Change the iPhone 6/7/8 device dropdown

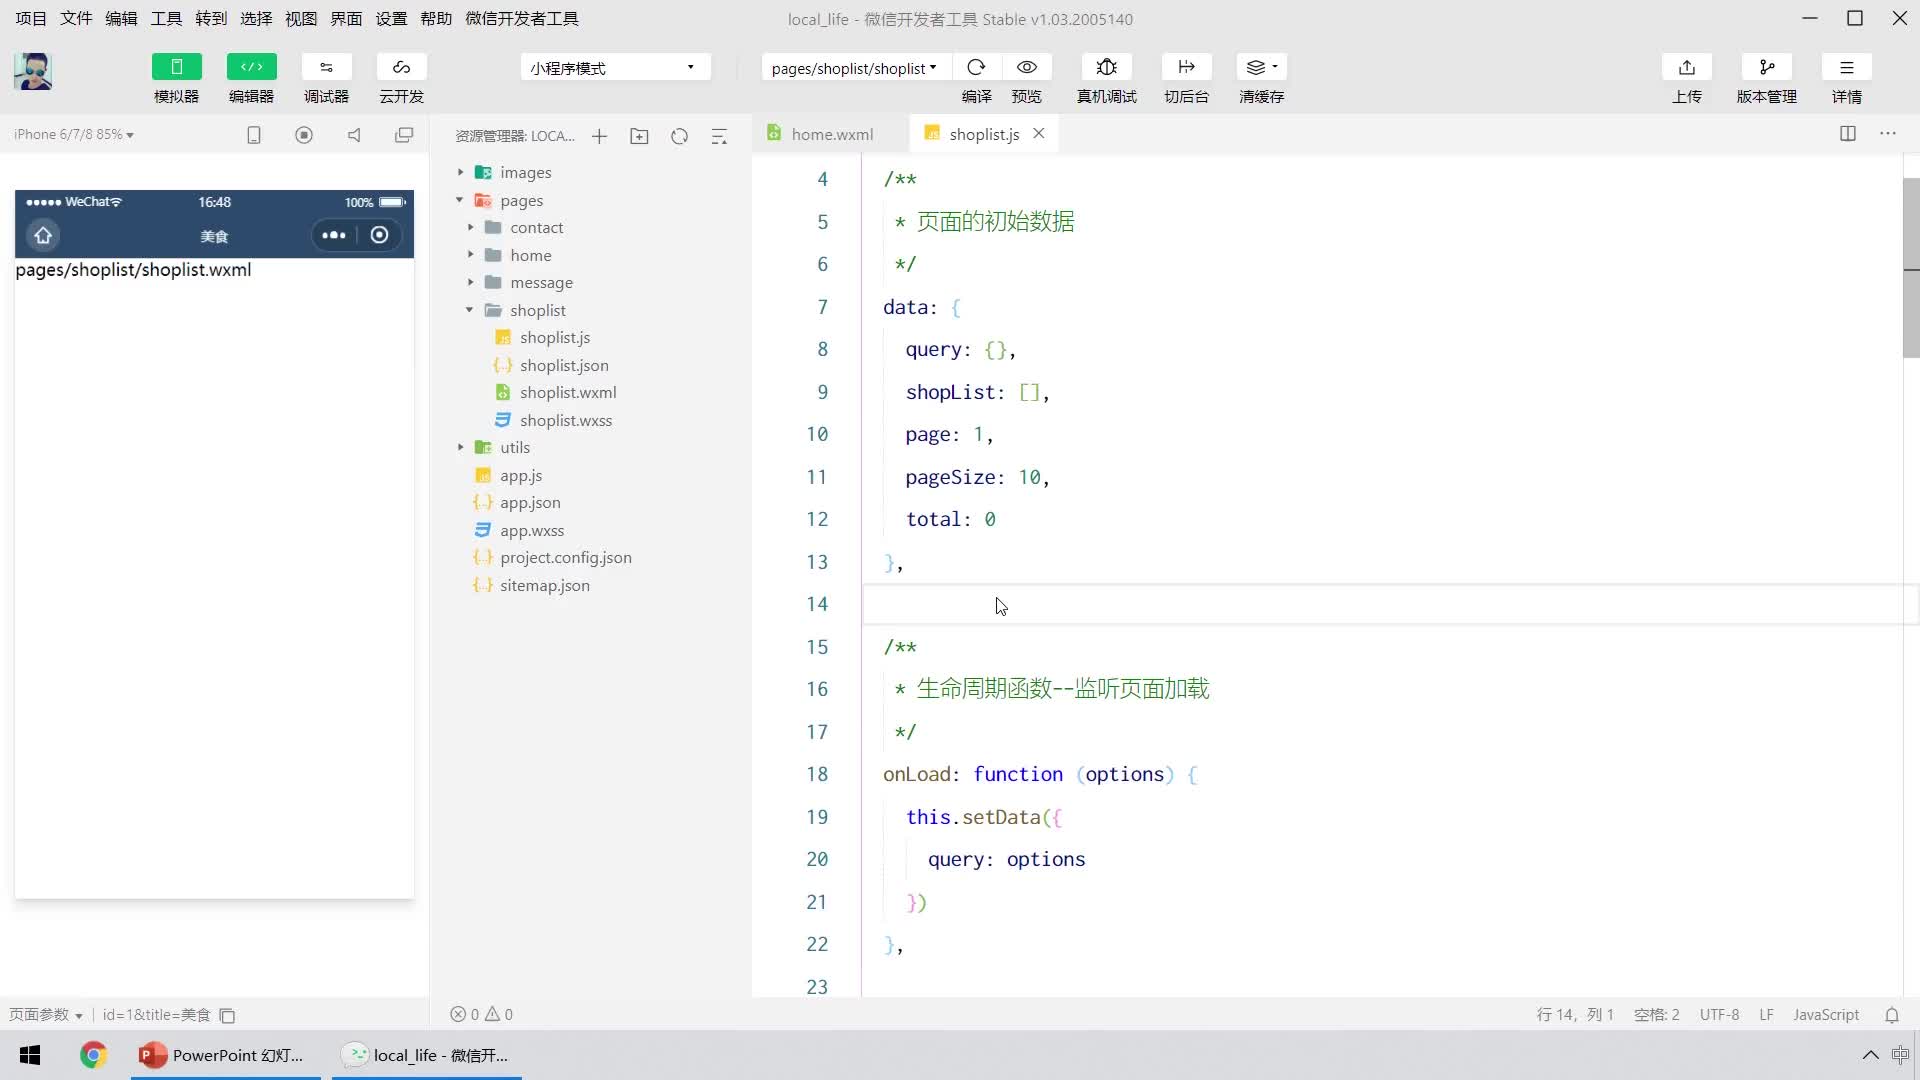[74, 134]
